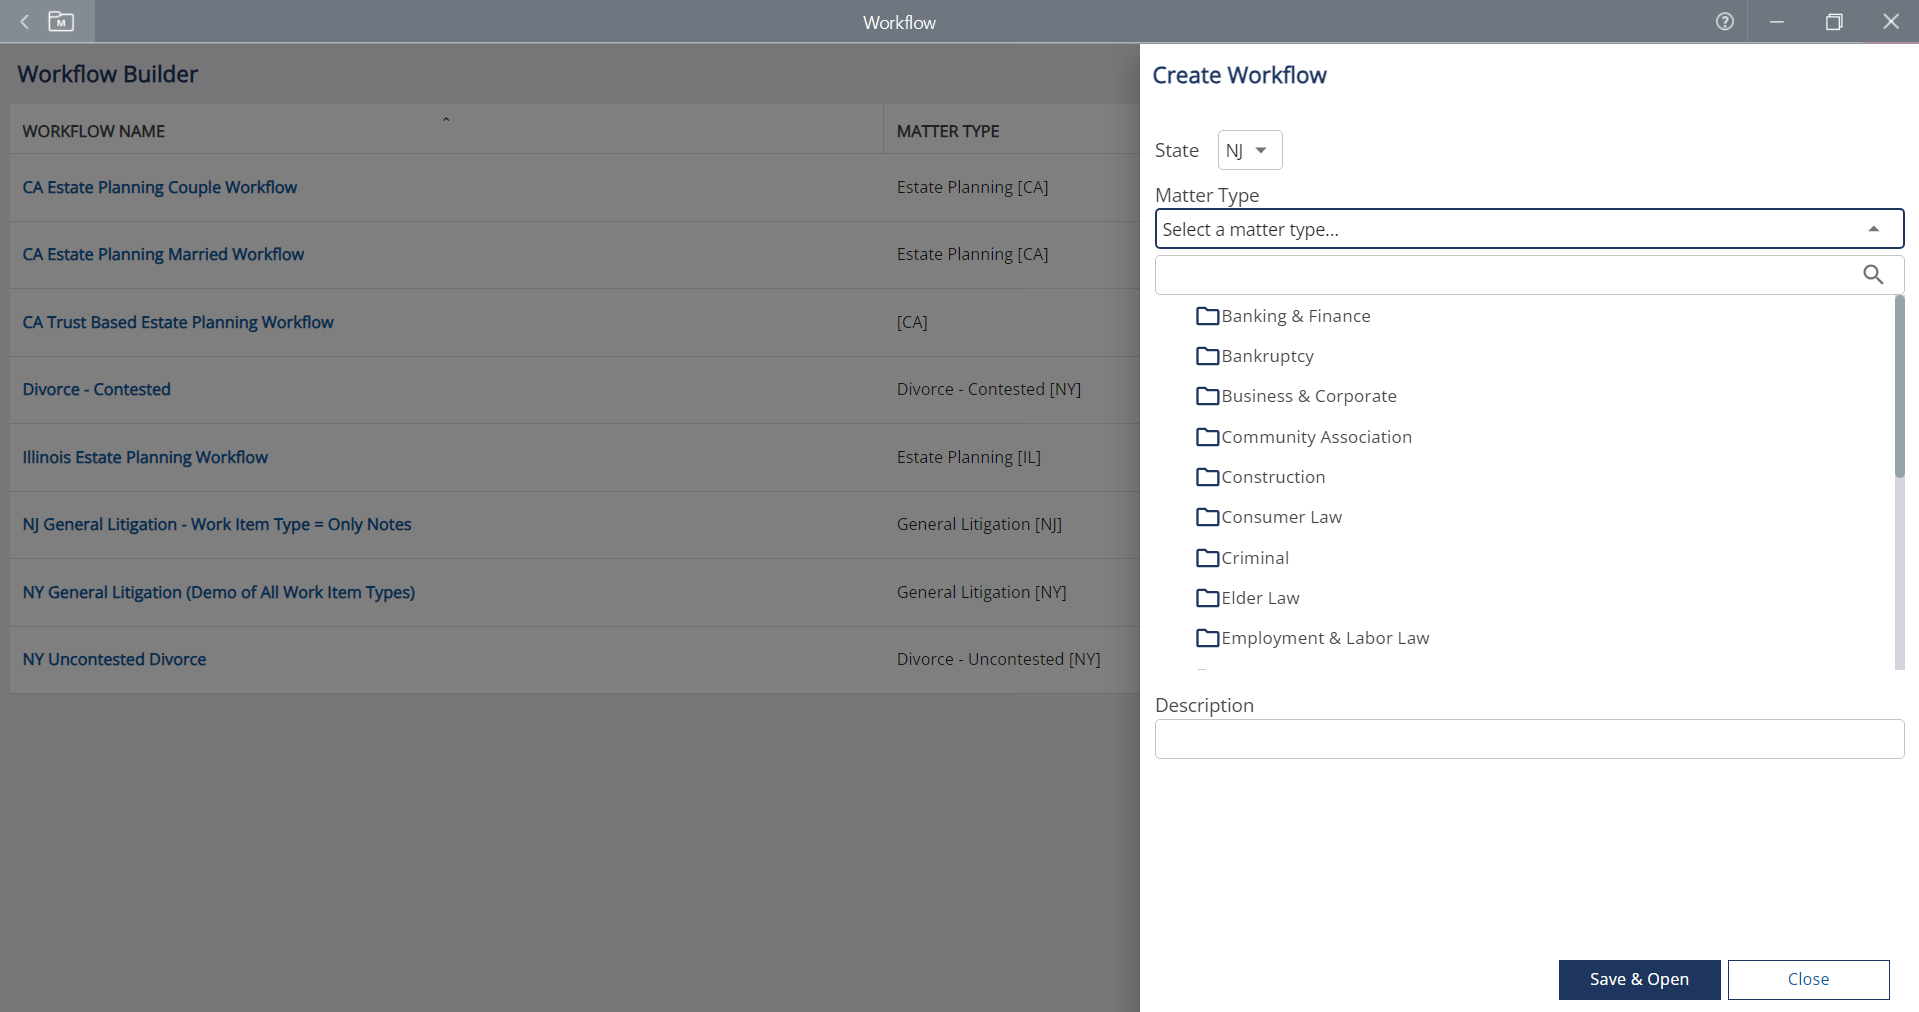Click the Bankruptcy folder icon
This screenshot has height=1012, width=1919.
coord(1207,356)
